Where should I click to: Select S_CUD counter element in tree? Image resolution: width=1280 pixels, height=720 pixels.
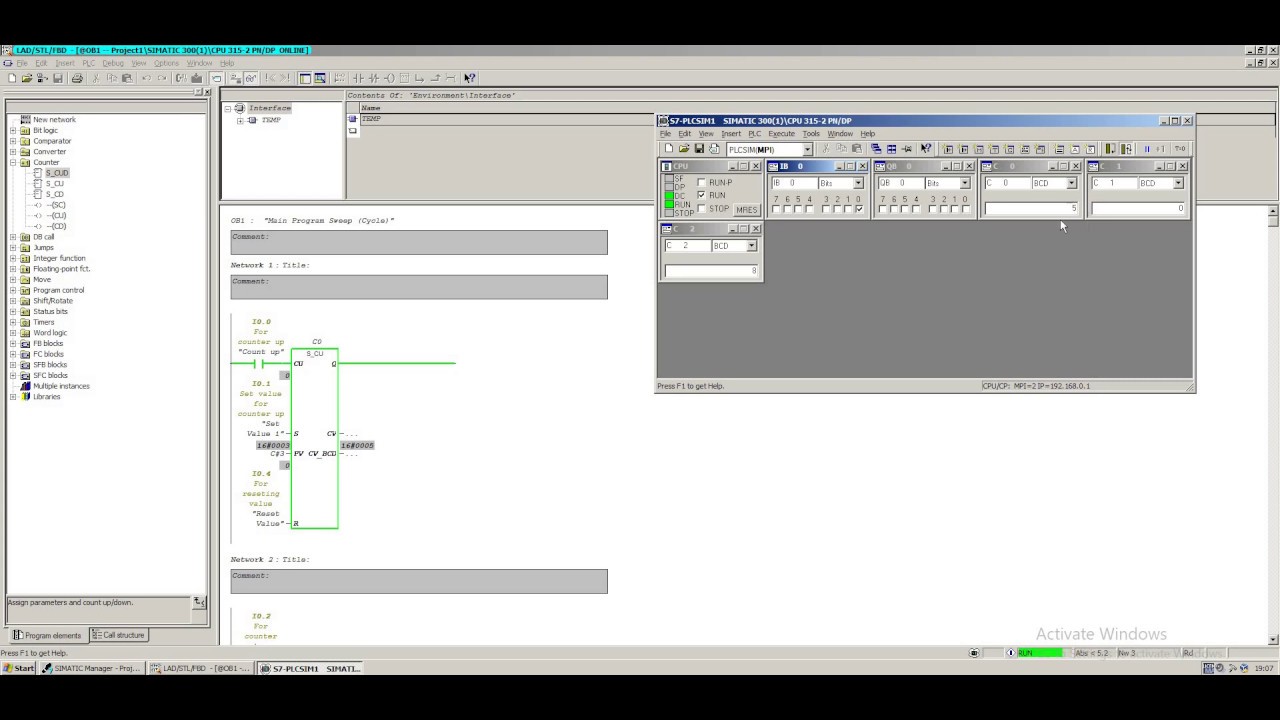pos(57,173)
